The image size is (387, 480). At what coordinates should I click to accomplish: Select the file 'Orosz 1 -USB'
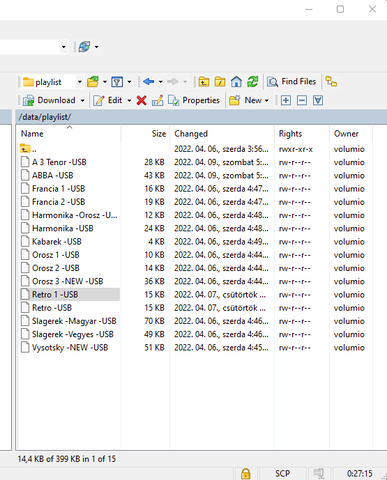(x=50, y=255)
